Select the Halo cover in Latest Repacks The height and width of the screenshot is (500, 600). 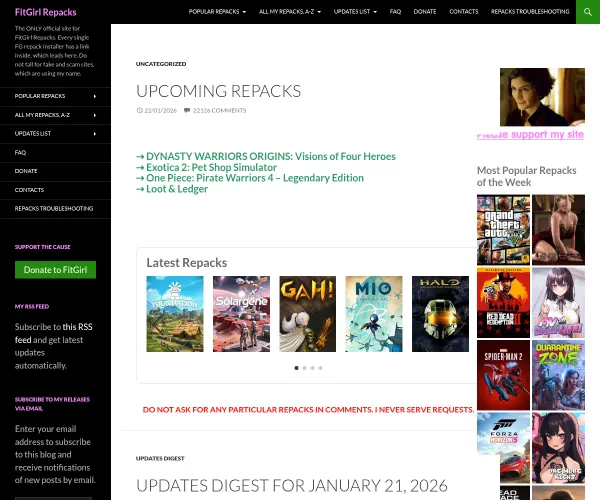[x=440, y=313]
